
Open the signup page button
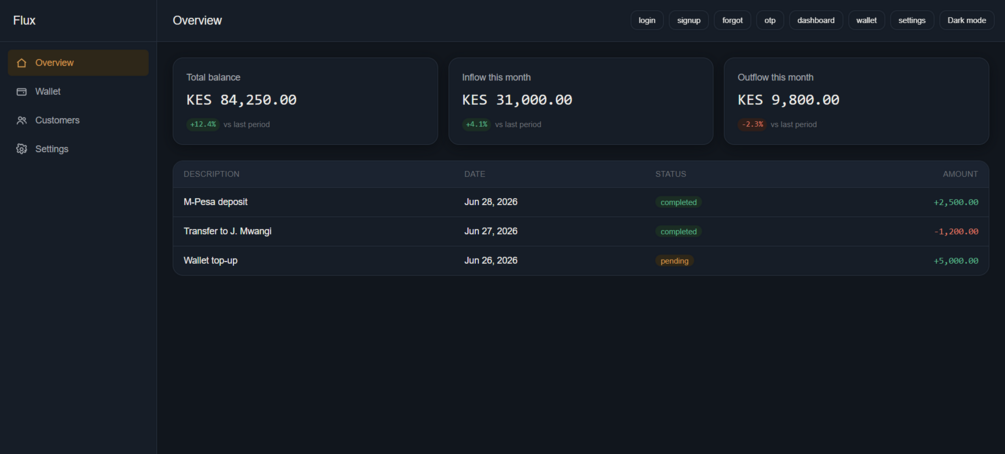click(689, 21)
